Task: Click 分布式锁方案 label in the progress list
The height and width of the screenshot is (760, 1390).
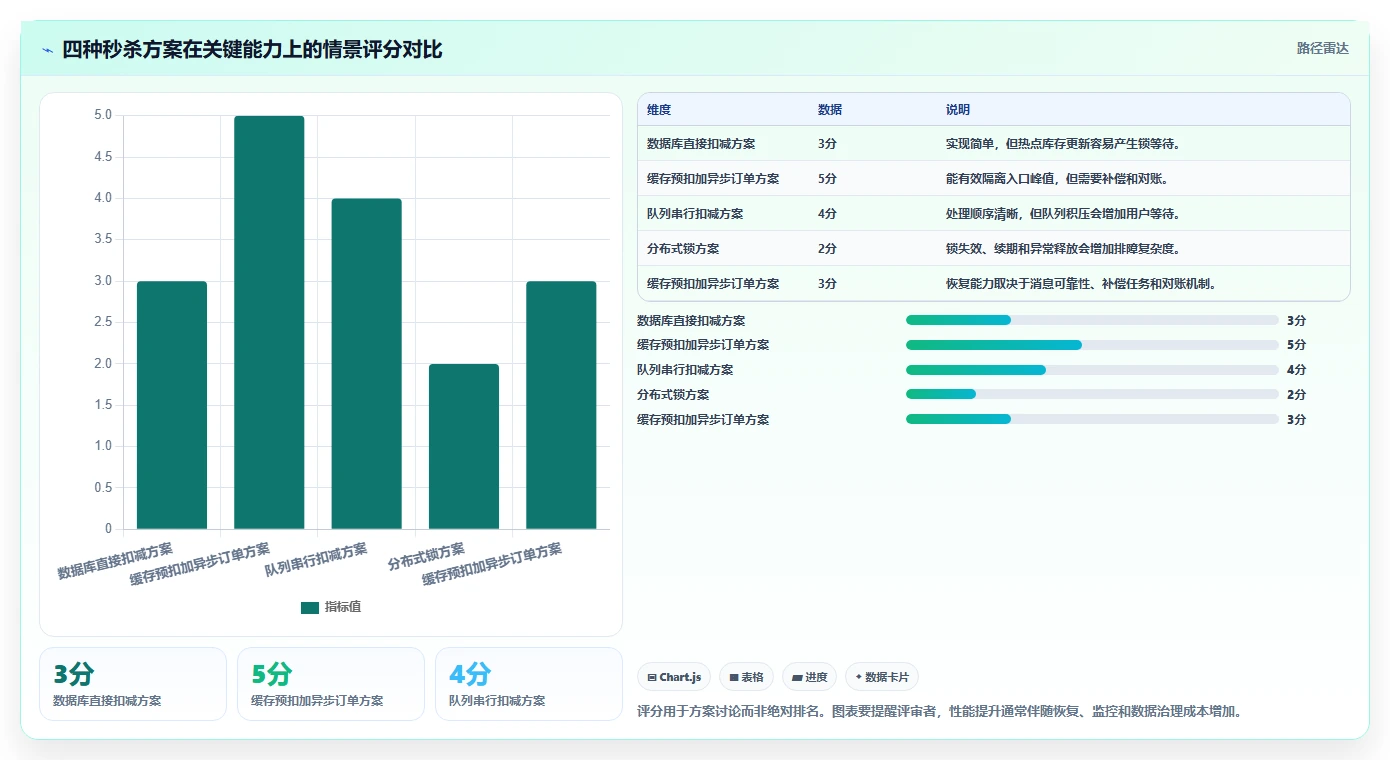Action: point(673,395)
